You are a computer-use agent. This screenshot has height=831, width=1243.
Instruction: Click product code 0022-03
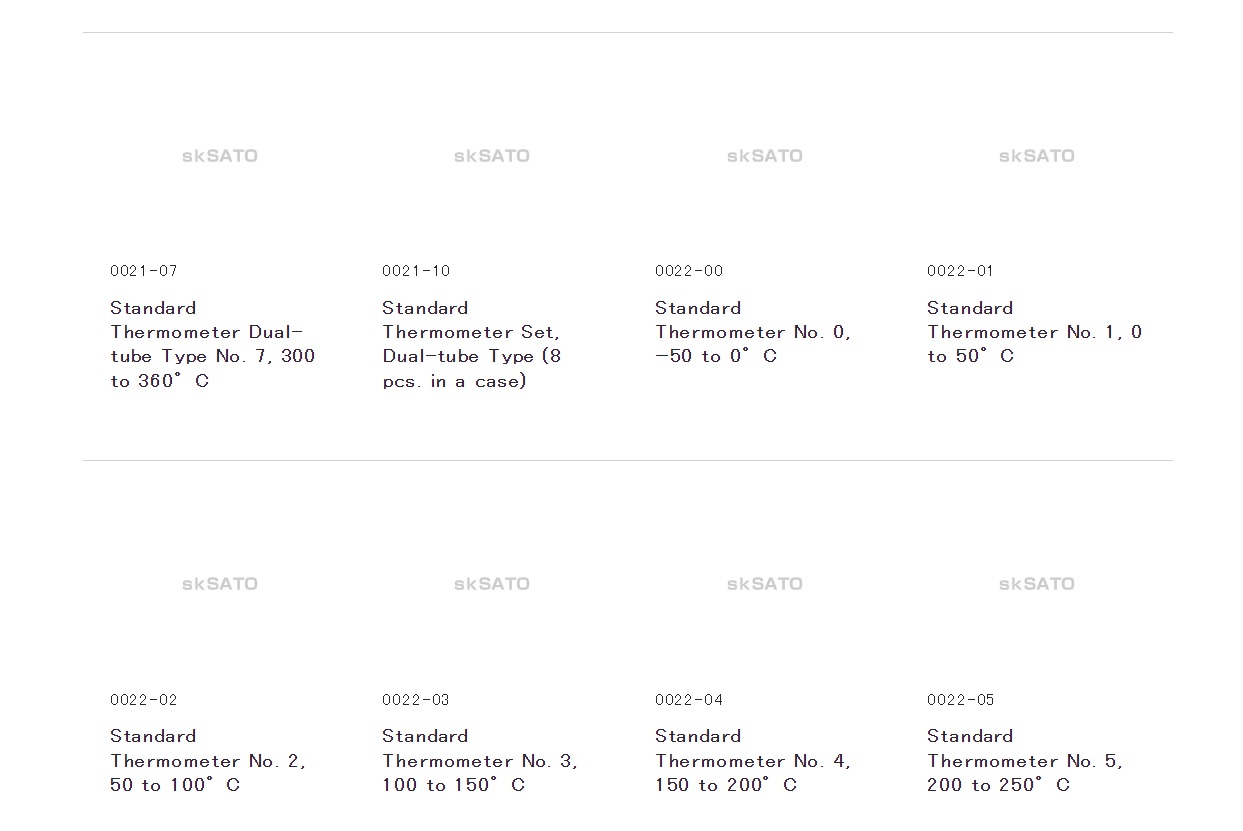click(416, 700)
